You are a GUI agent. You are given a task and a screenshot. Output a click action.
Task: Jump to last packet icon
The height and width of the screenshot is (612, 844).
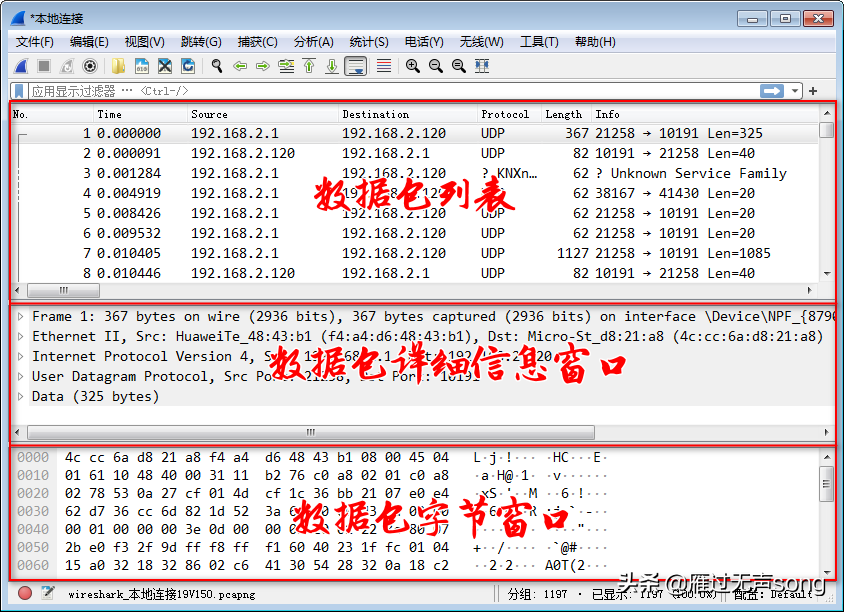(332, 66)
